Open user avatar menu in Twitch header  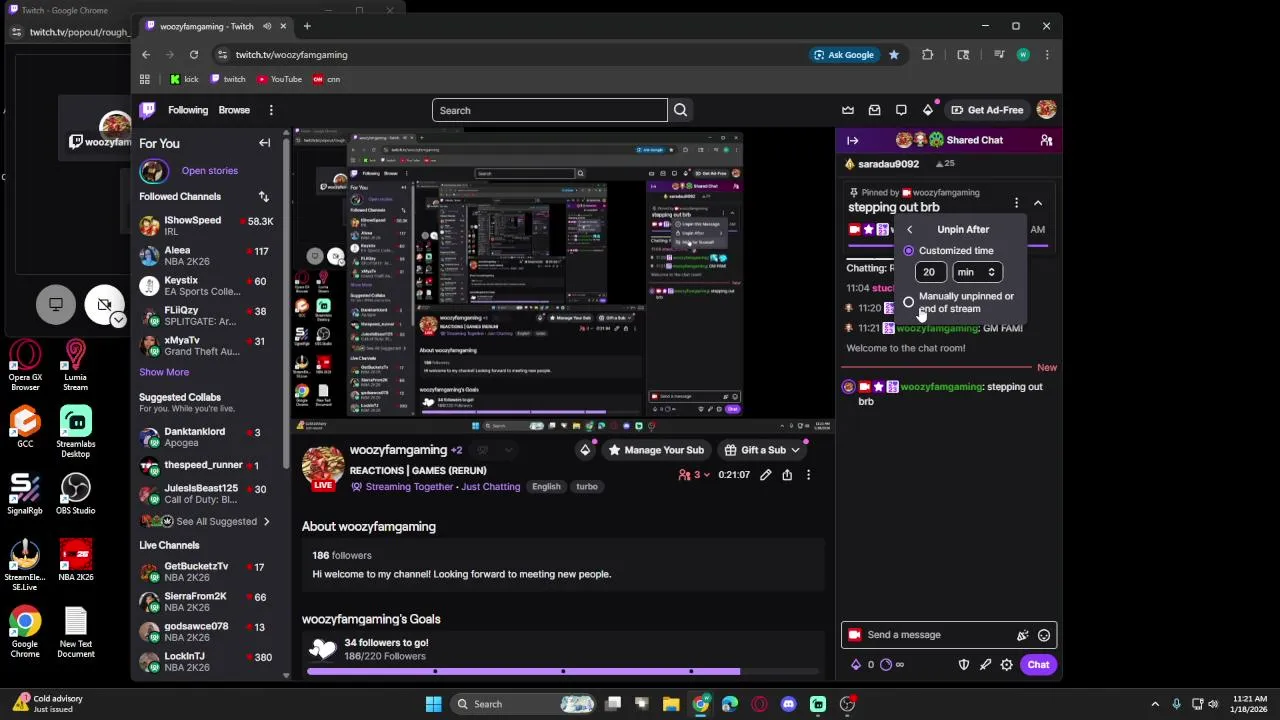(x=1046, y=110)
